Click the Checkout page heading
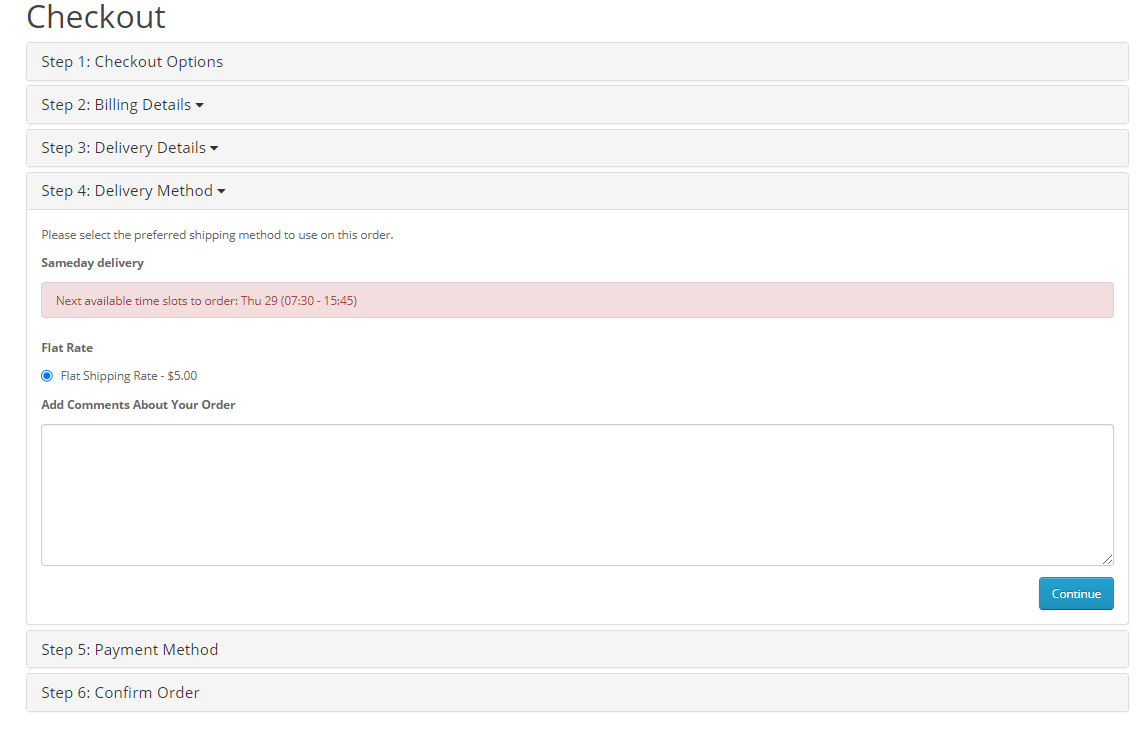This screenshot has width=1139, height=733. coord(96,17)
